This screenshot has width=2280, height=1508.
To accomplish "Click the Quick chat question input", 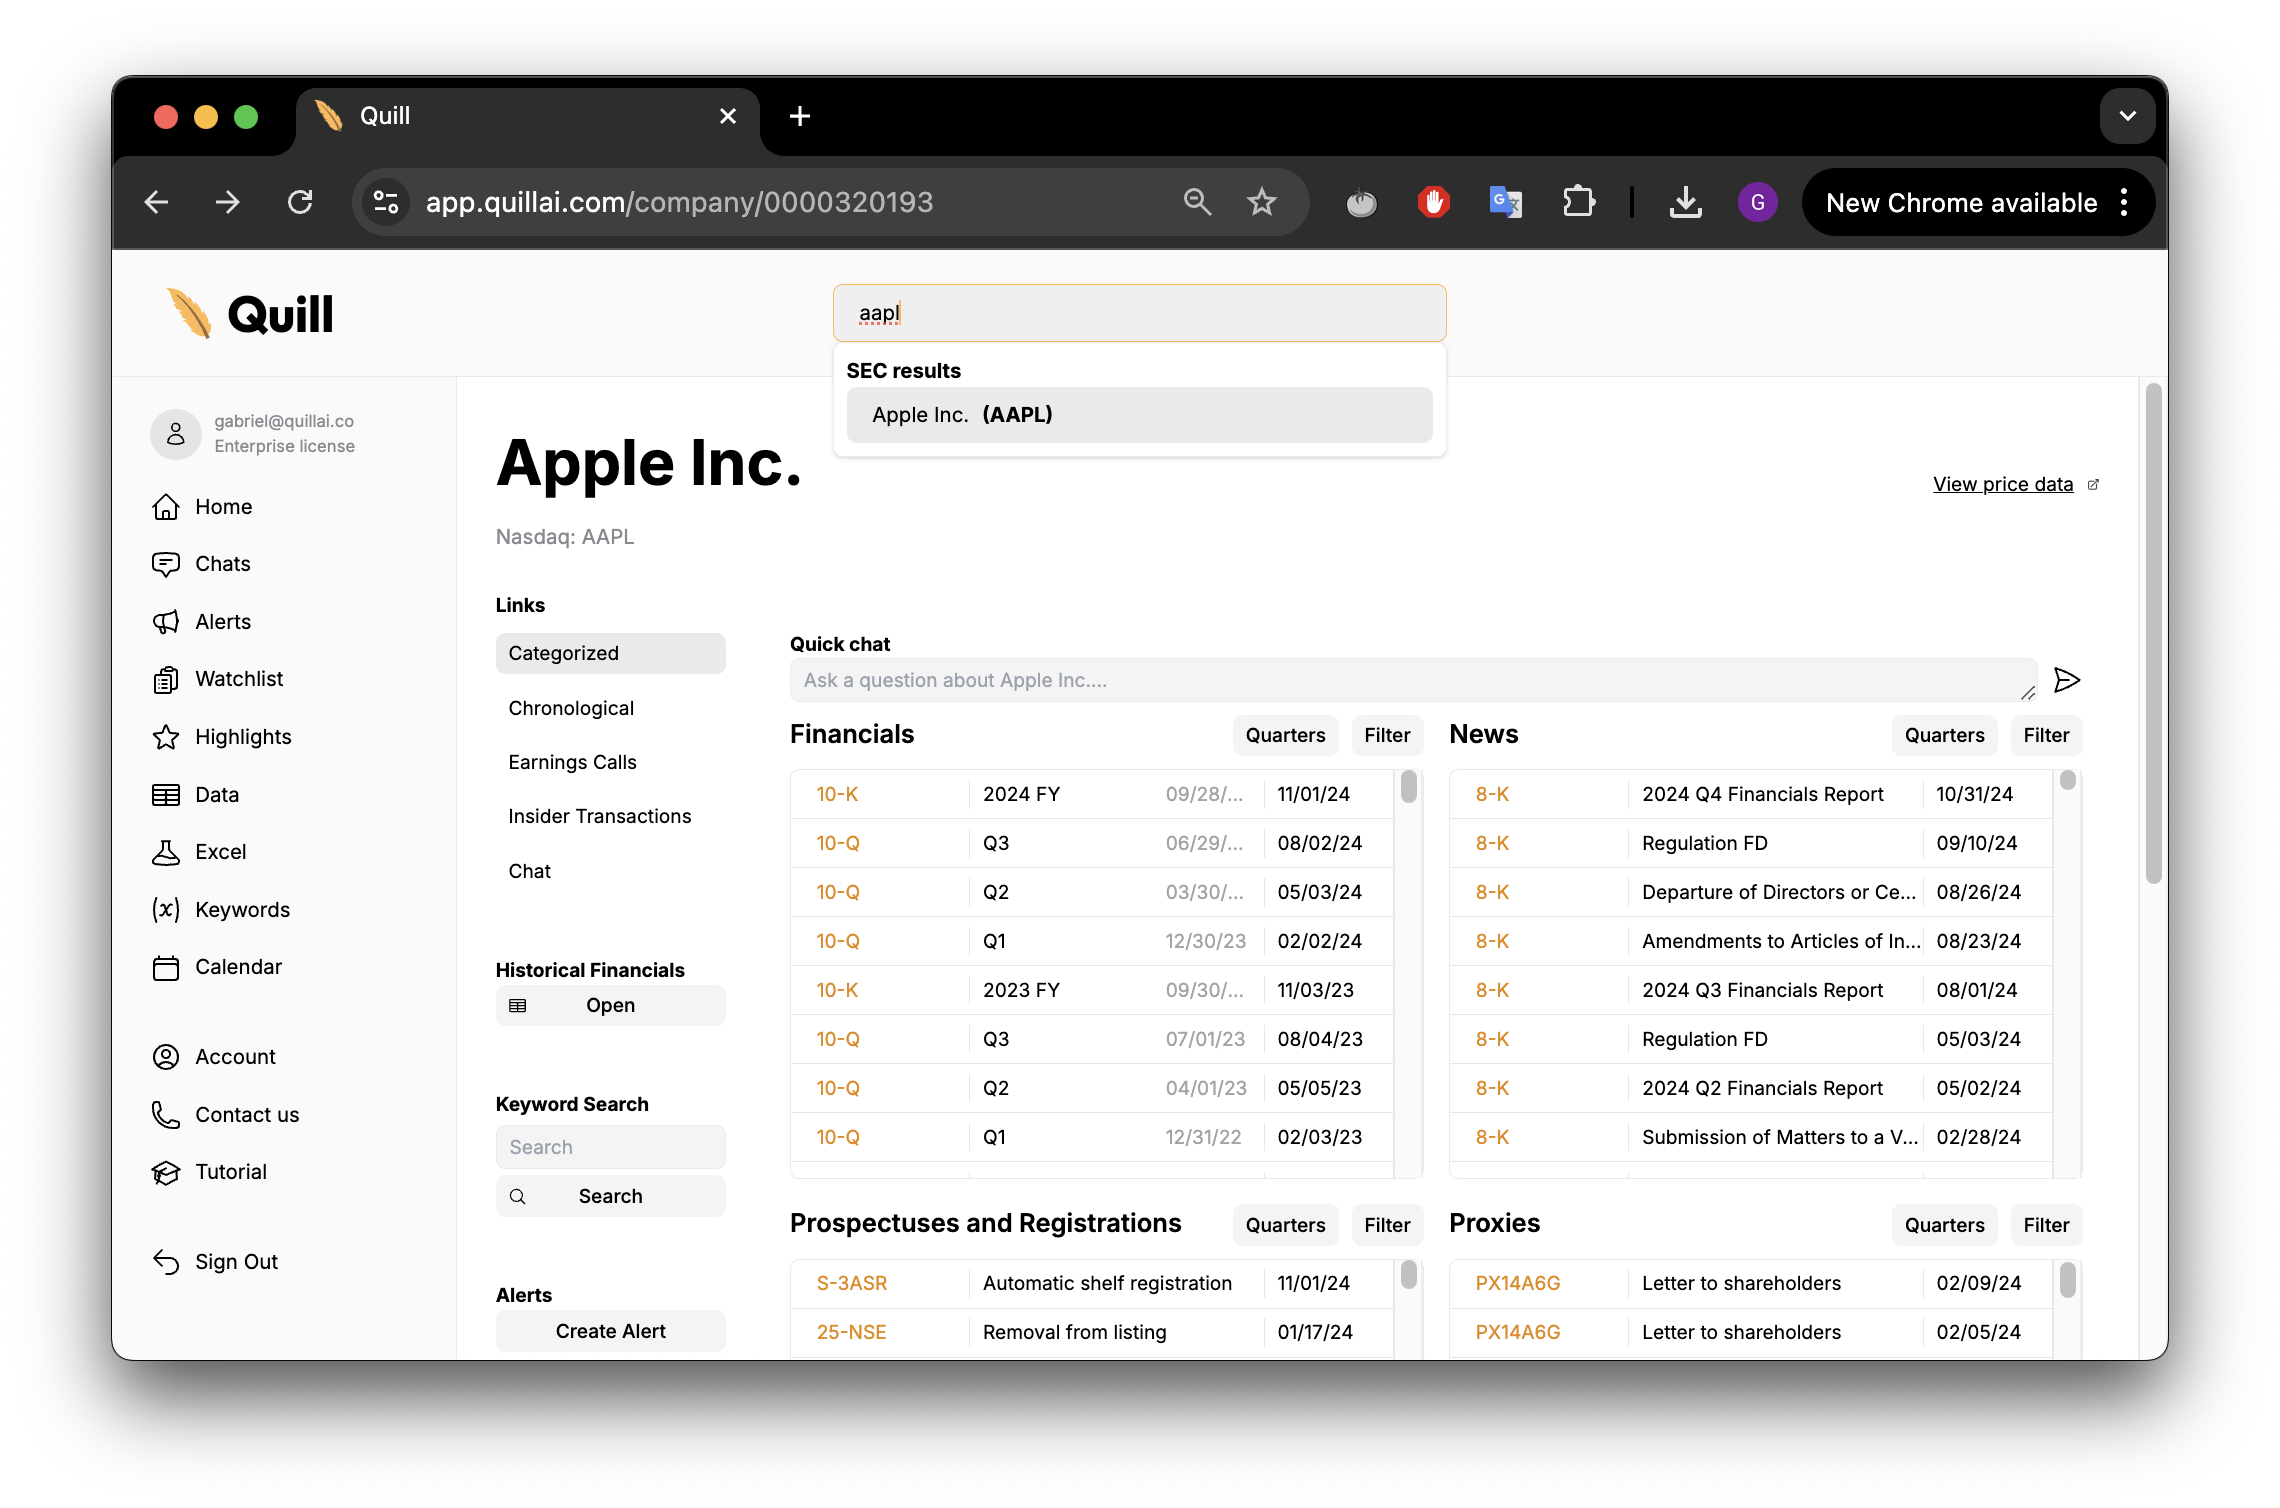I will 1412,680.
